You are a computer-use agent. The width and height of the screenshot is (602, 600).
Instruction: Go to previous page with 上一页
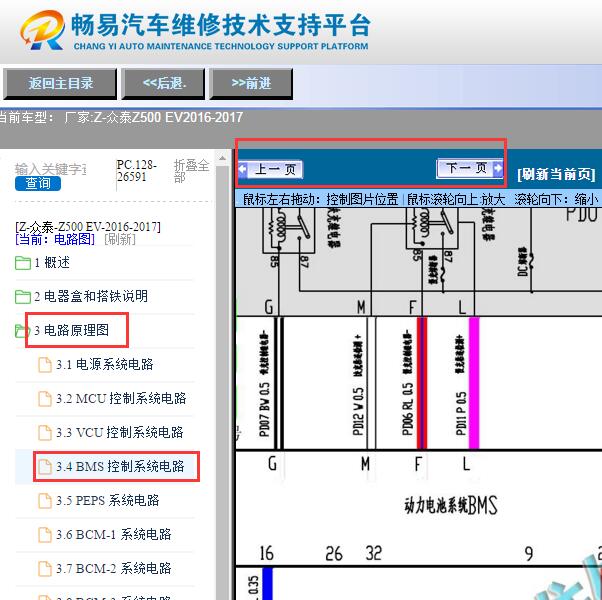point(270,169)
